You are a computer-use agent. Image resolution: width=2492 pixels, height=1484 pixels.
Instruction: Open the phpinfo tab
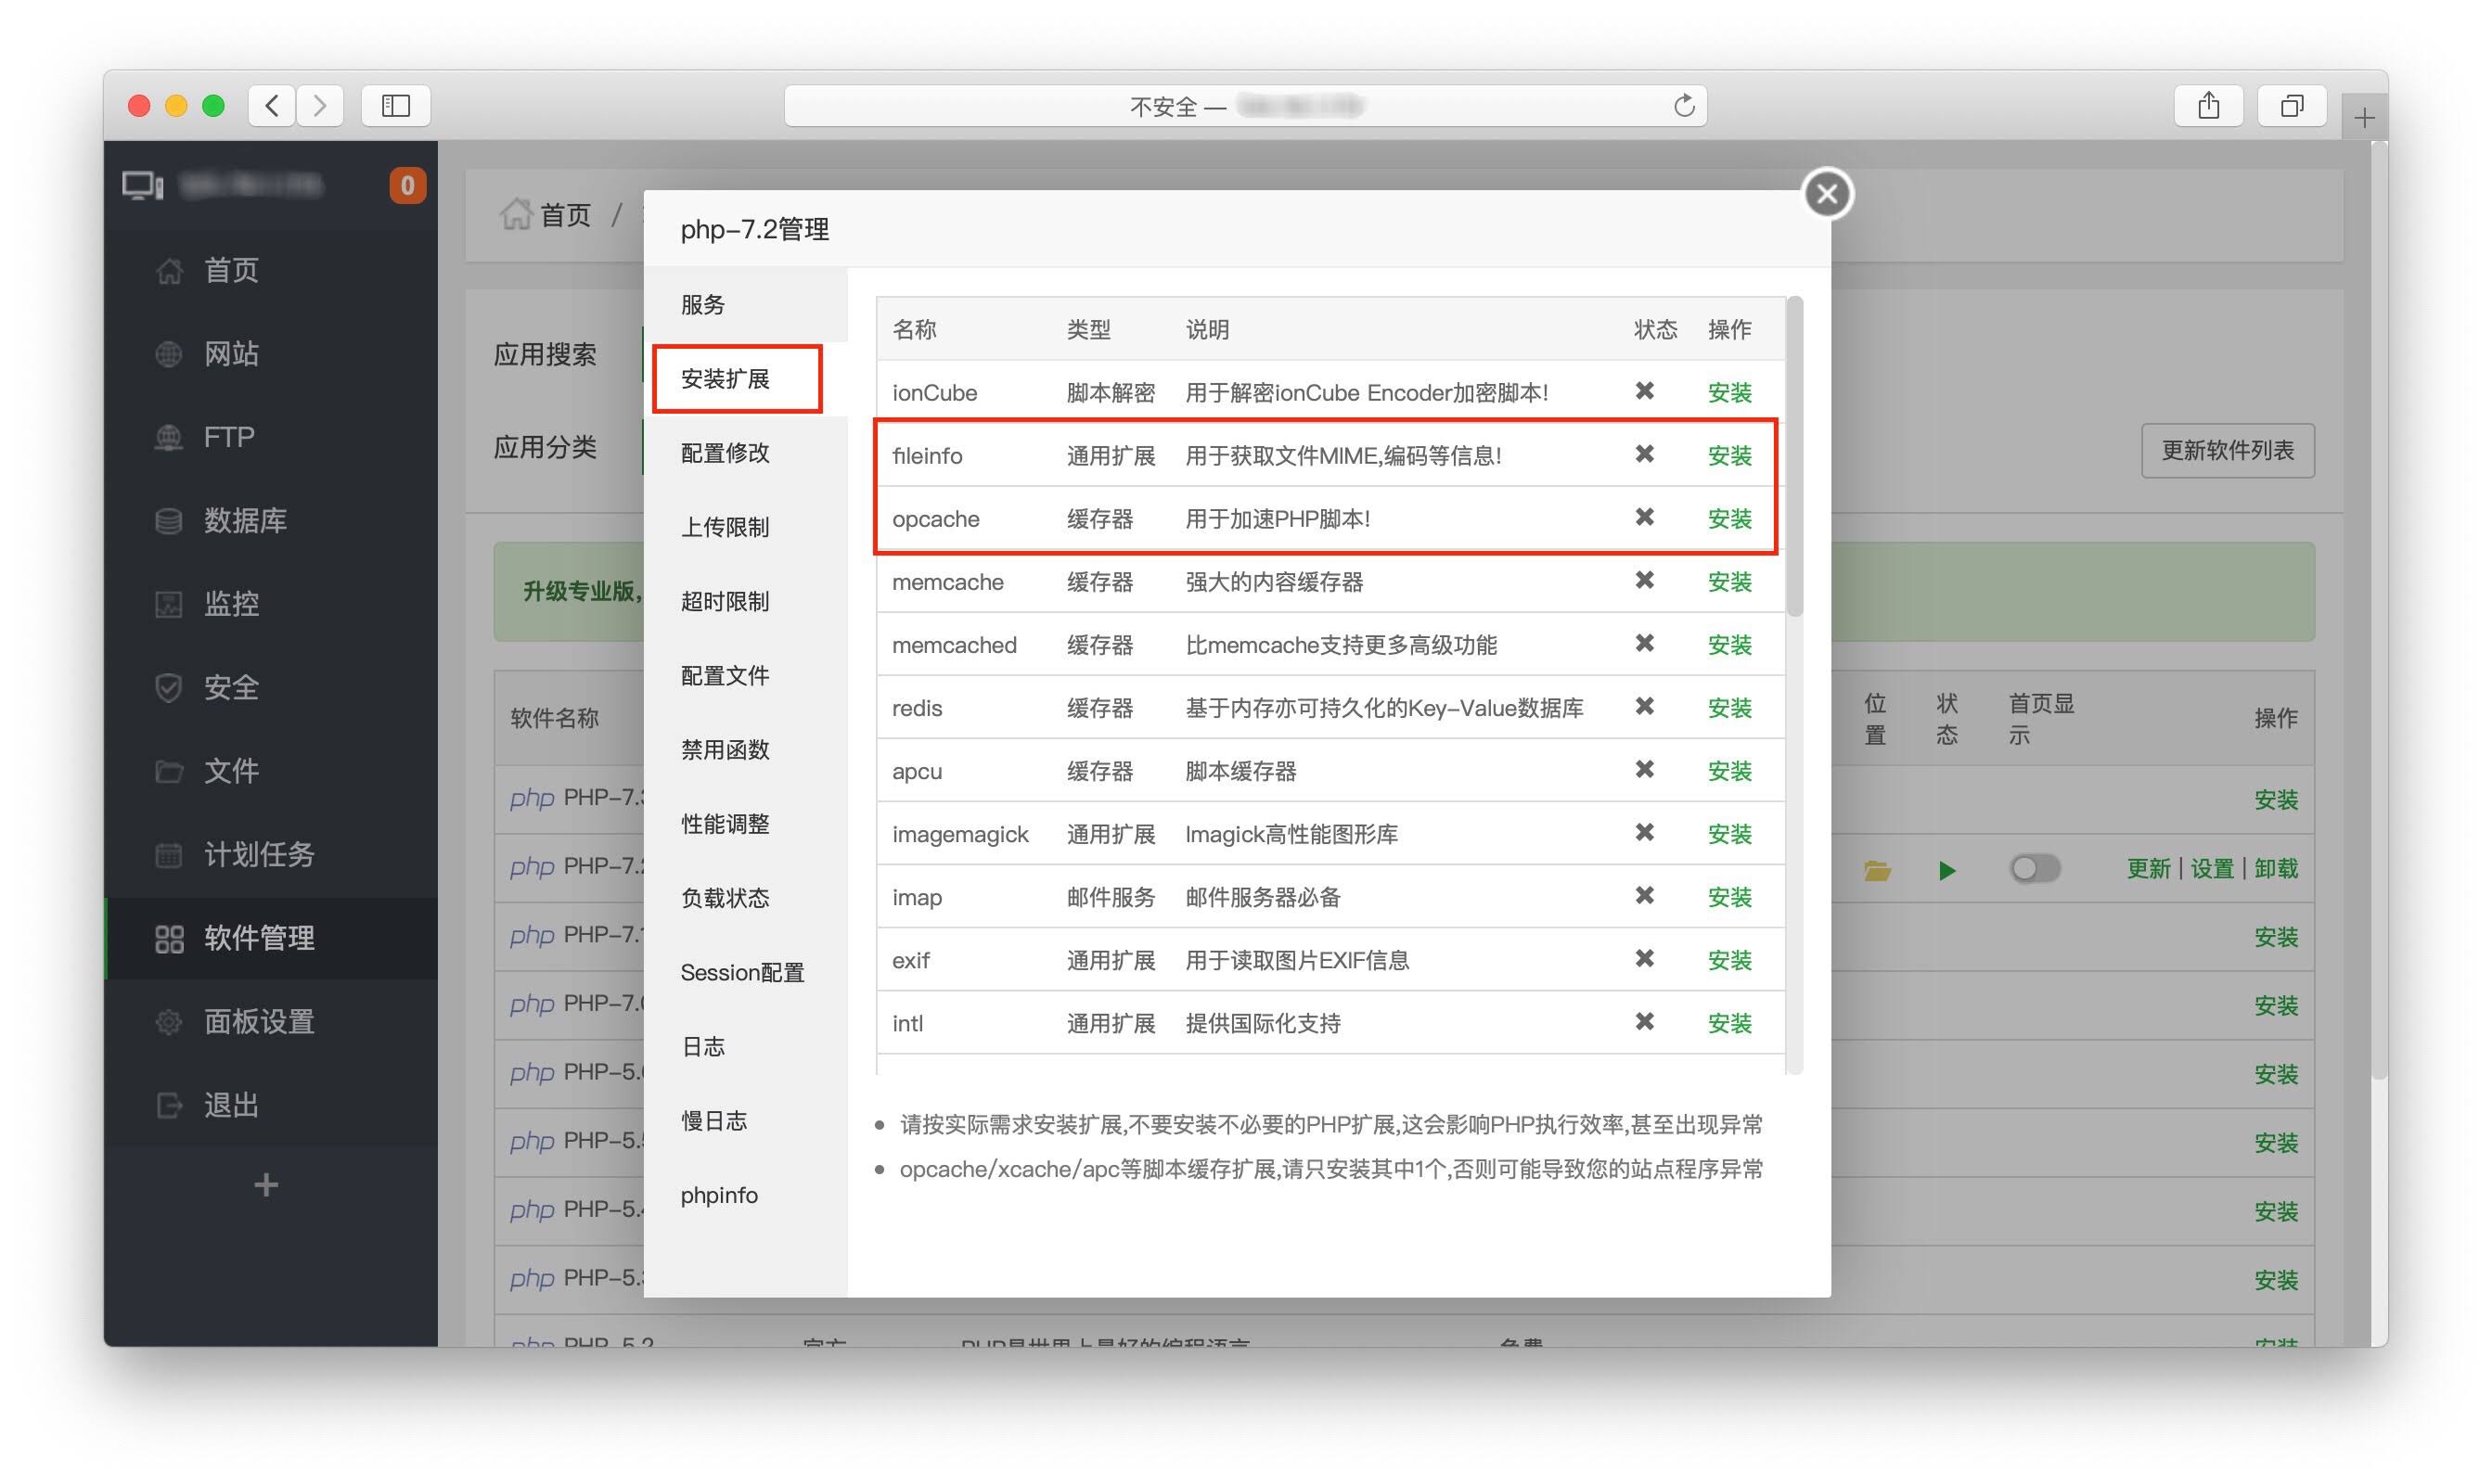(719, 1195)
